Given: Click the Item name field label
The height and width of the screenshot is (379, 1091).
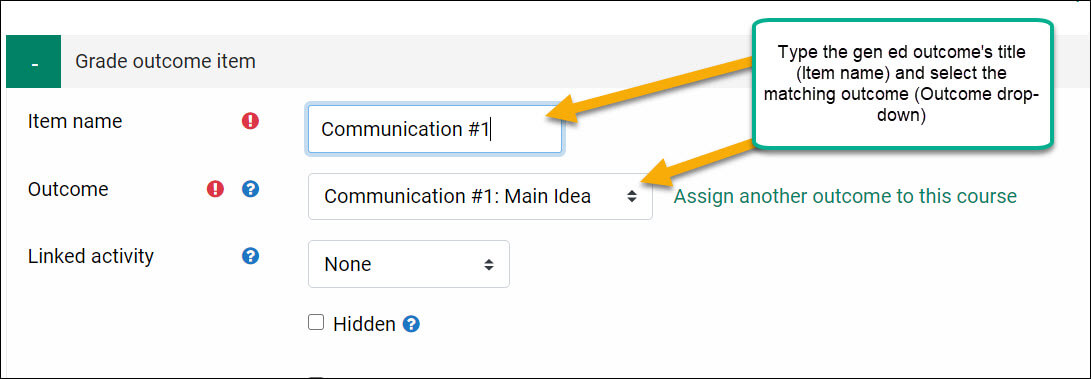Looking at the screenshot, I should (75, 122).
